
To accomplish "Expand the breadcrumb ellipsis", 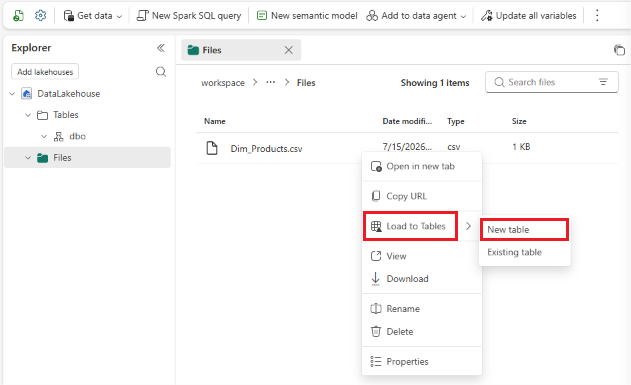I will coord(270,82).
